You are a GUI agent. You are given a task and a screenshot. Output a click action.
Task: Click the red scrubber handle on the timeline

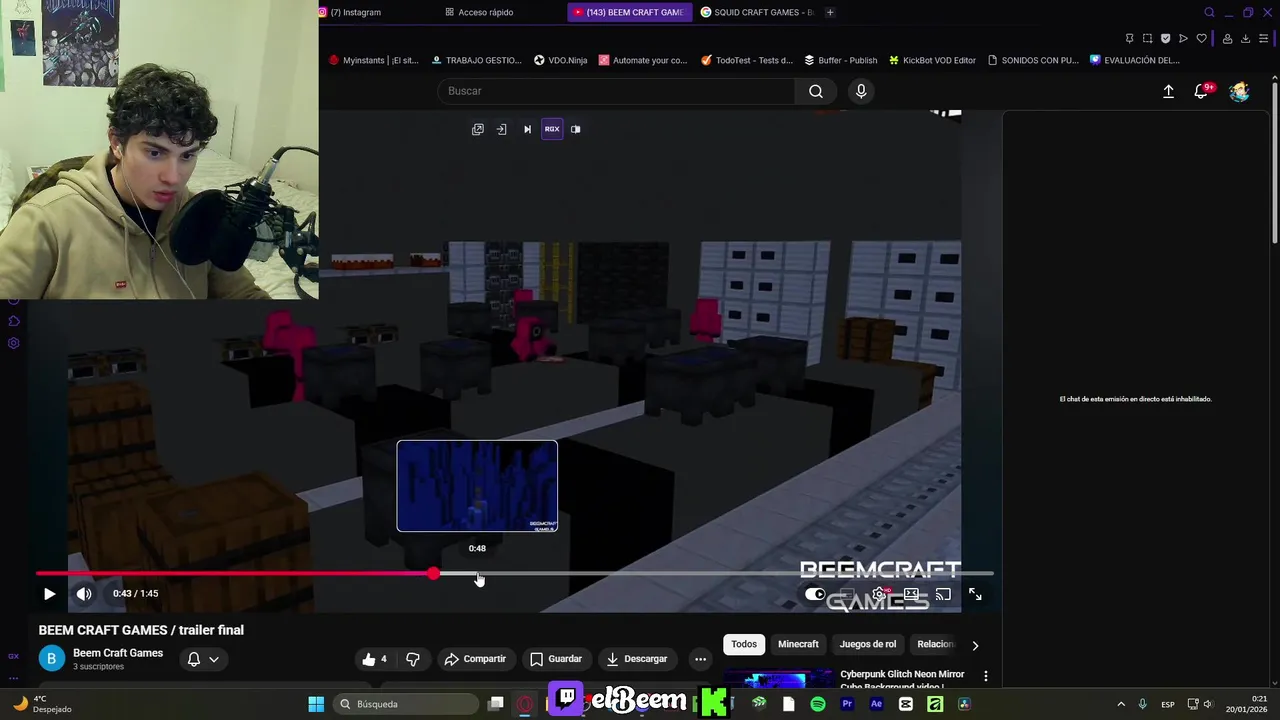click(x=433, y=574)
